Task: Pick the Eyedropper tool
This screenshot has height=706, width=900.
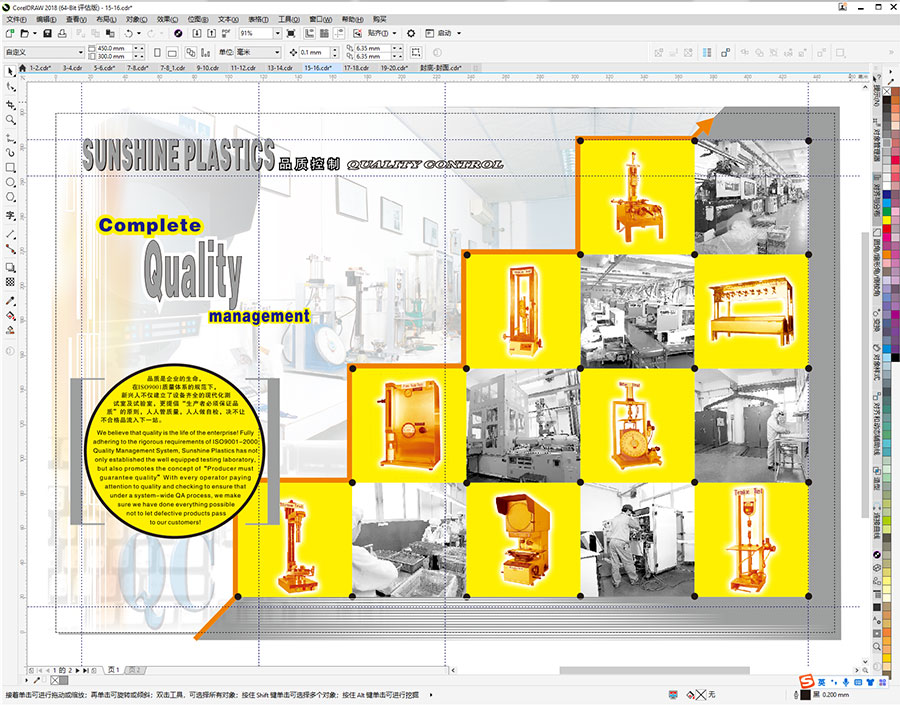Action: point(10,299)
